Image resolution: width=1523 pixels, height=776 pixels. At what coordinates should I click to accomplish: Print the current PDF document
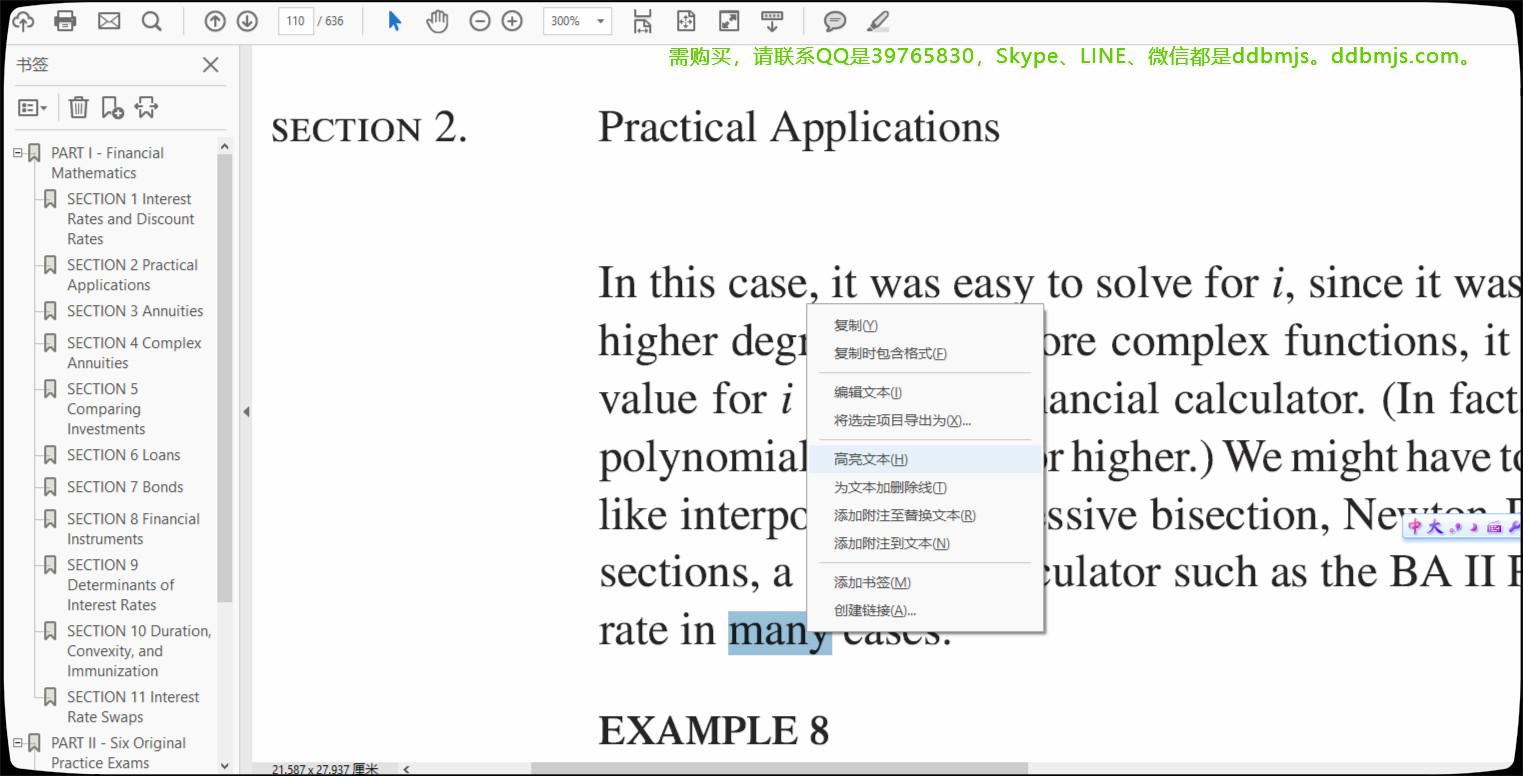[64, 20]
